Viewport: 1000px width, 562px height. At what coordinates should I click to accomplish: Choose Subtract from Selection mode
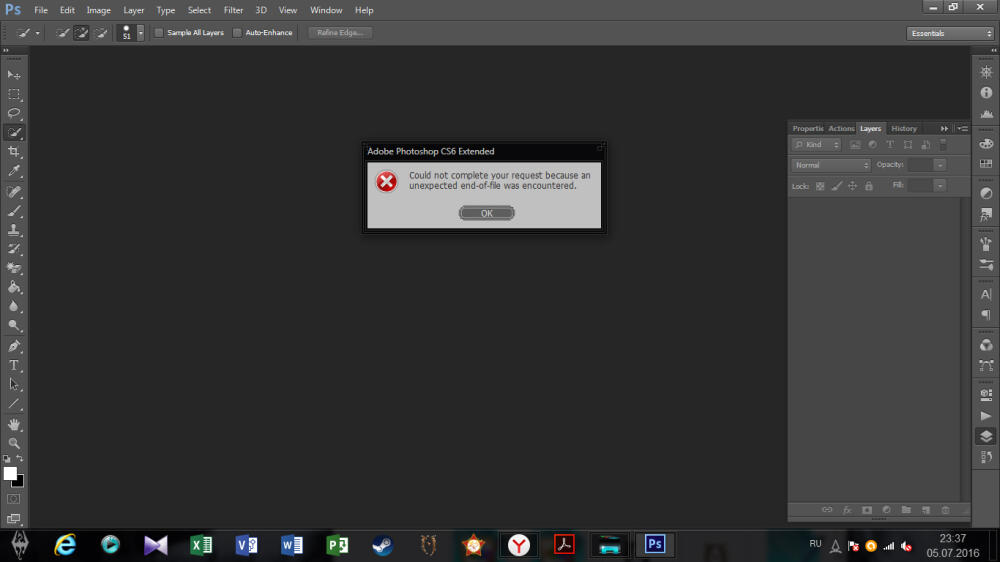[x=101, y=33]
